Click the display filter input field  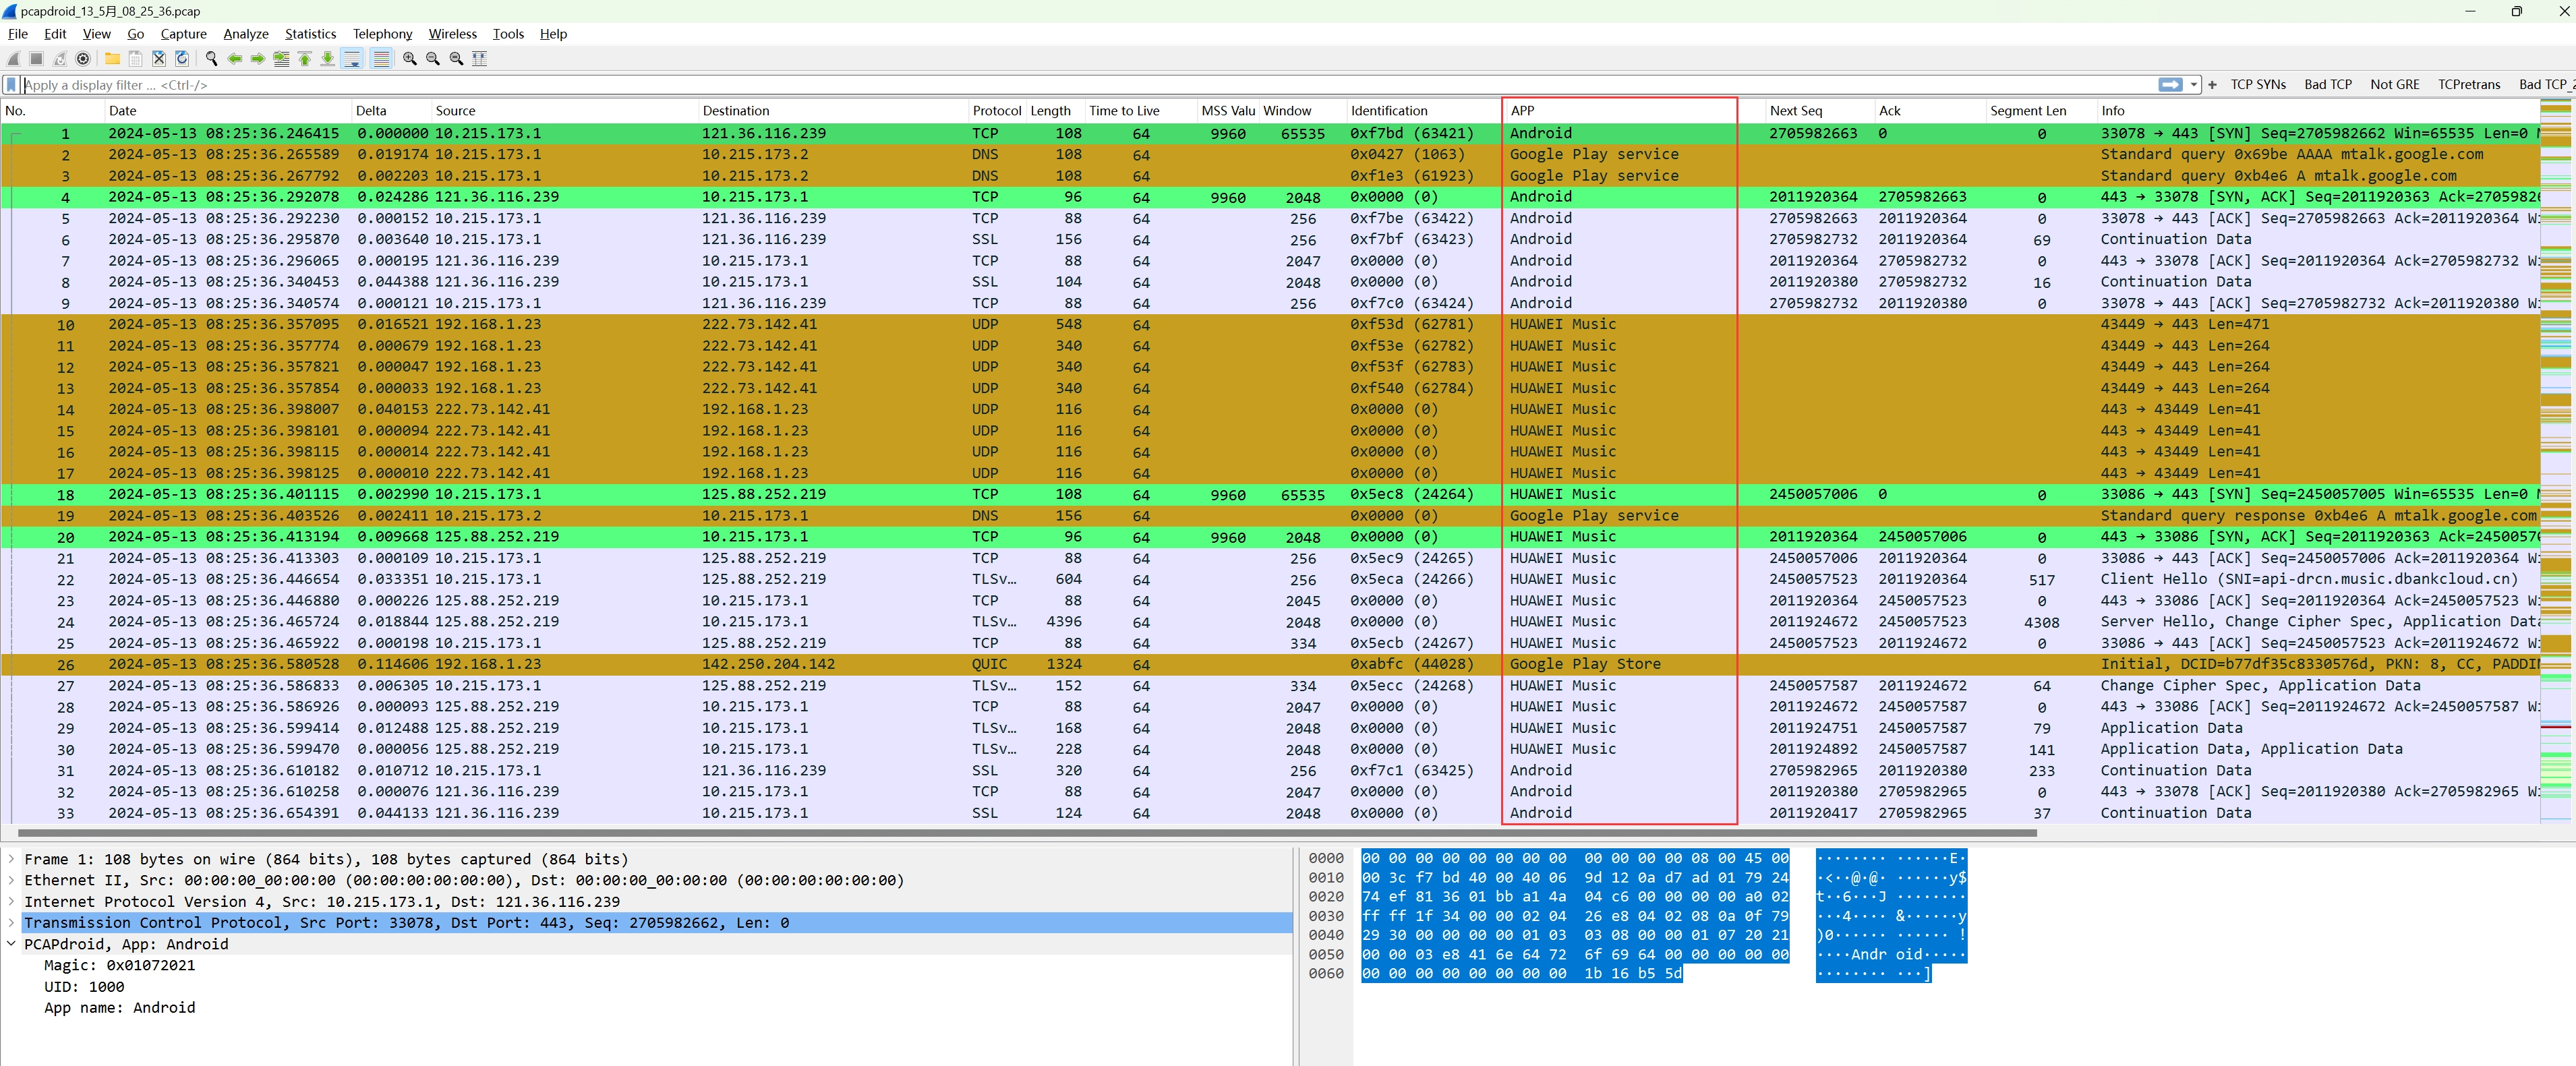pyautogui.click(x=1000, y=85)
